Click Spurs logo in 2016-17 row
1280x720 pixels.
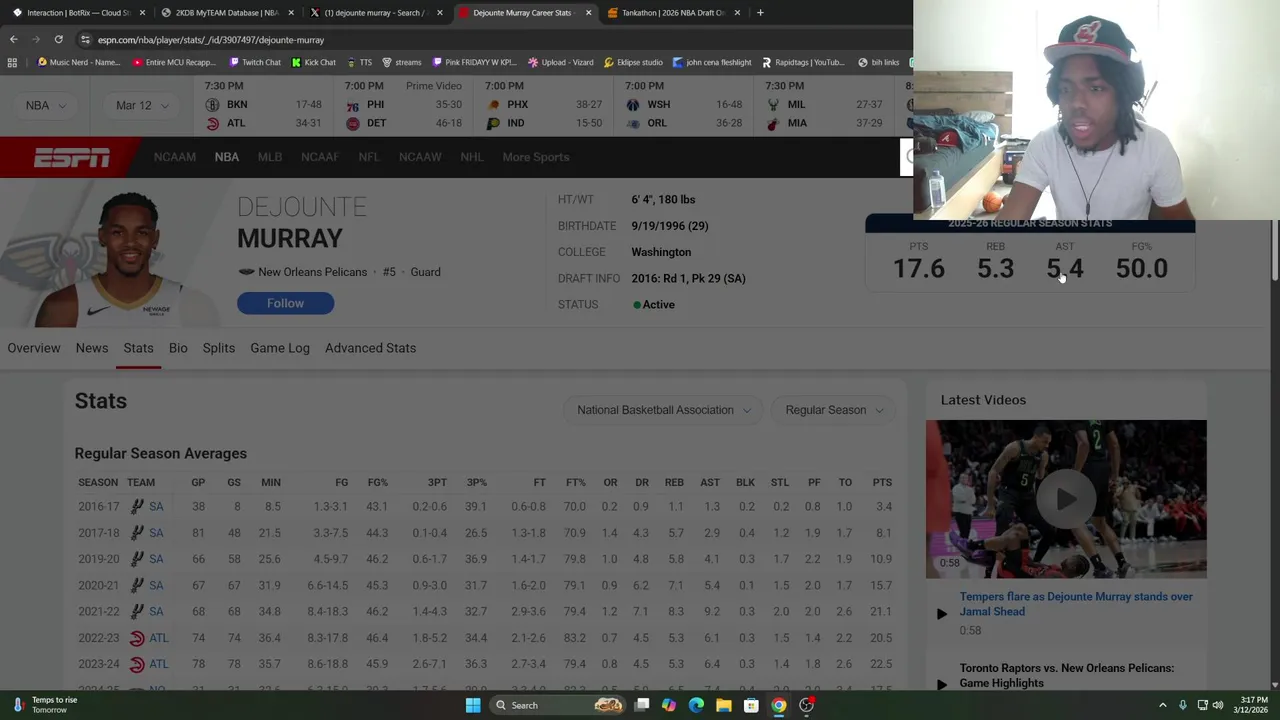(x=137, y=507)
